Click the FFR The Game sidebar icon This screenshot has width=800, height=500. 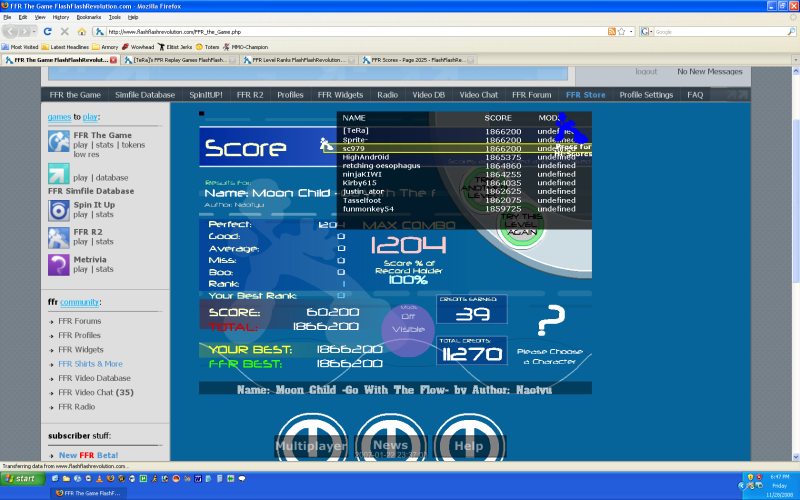pyautogui.click(x=59, y=144)
